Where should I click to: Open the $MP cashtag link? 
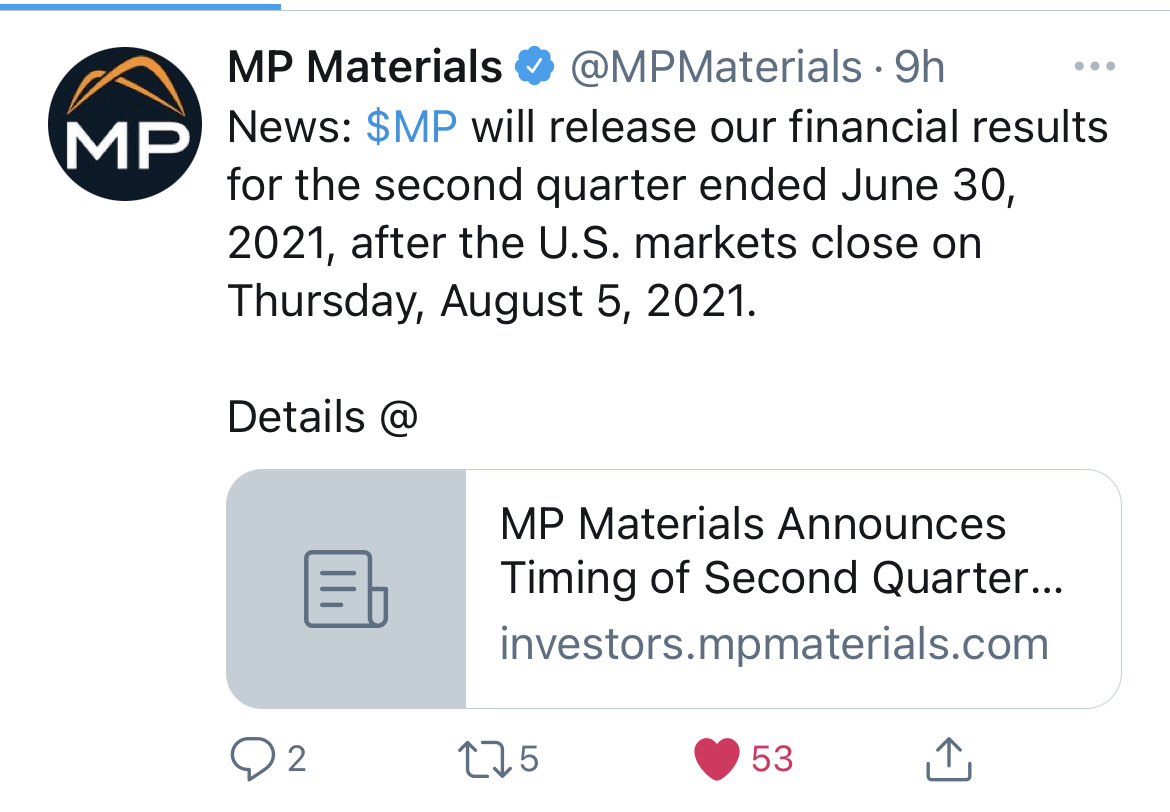tap(412, 128)
